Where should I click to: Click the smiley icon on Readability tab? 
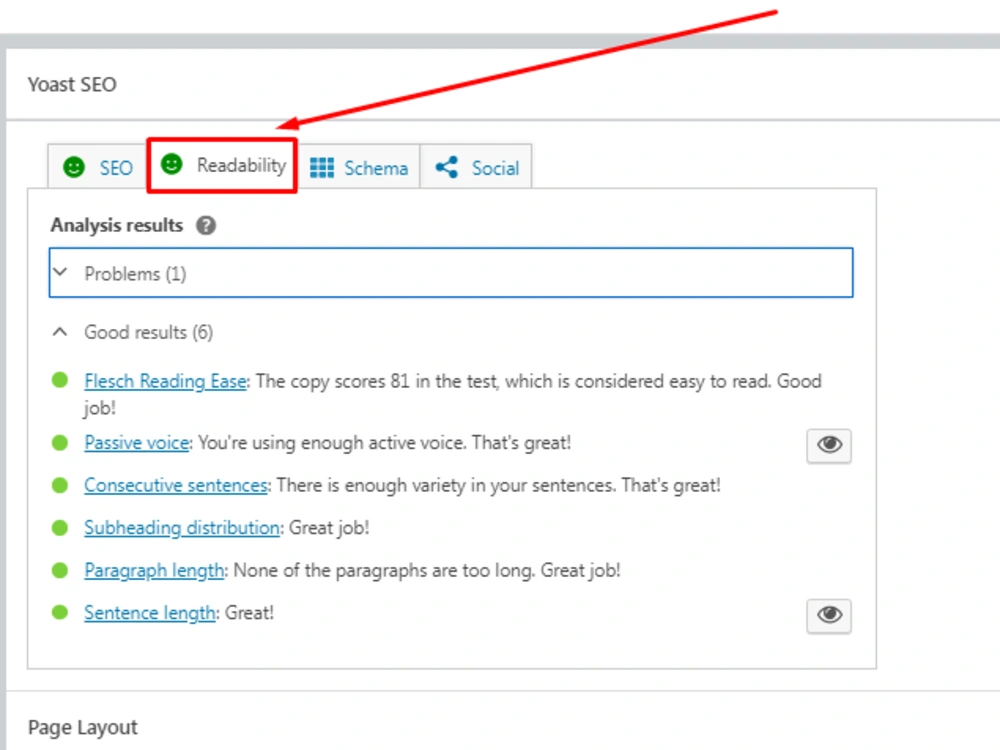point(172,165)
